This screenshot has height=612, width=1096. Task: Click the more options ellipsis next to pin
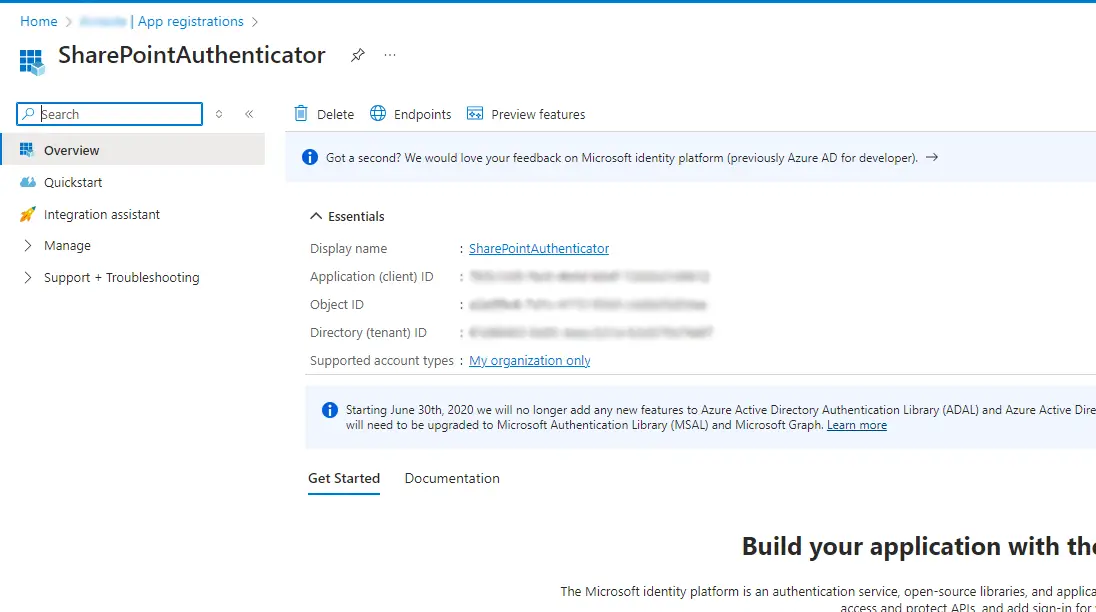[389, 56]
